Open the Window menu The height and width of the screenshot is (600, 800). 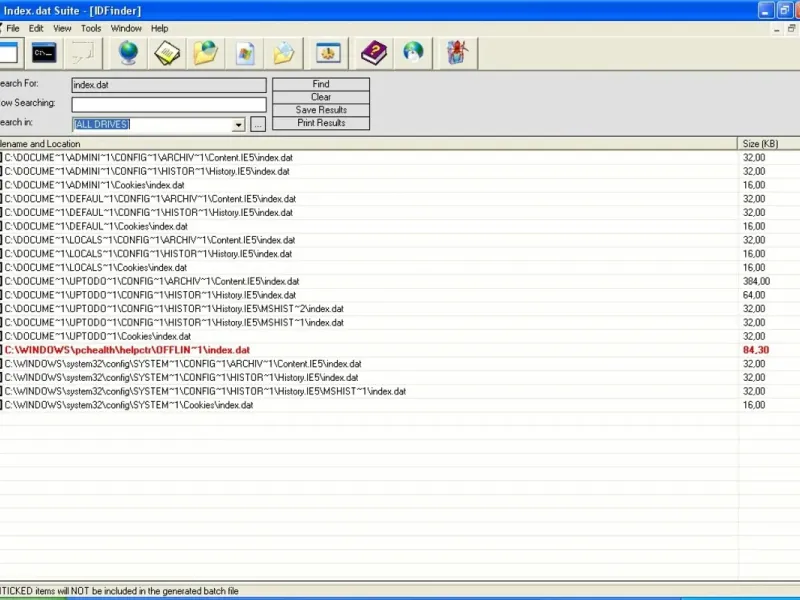(x=126, y=29)
